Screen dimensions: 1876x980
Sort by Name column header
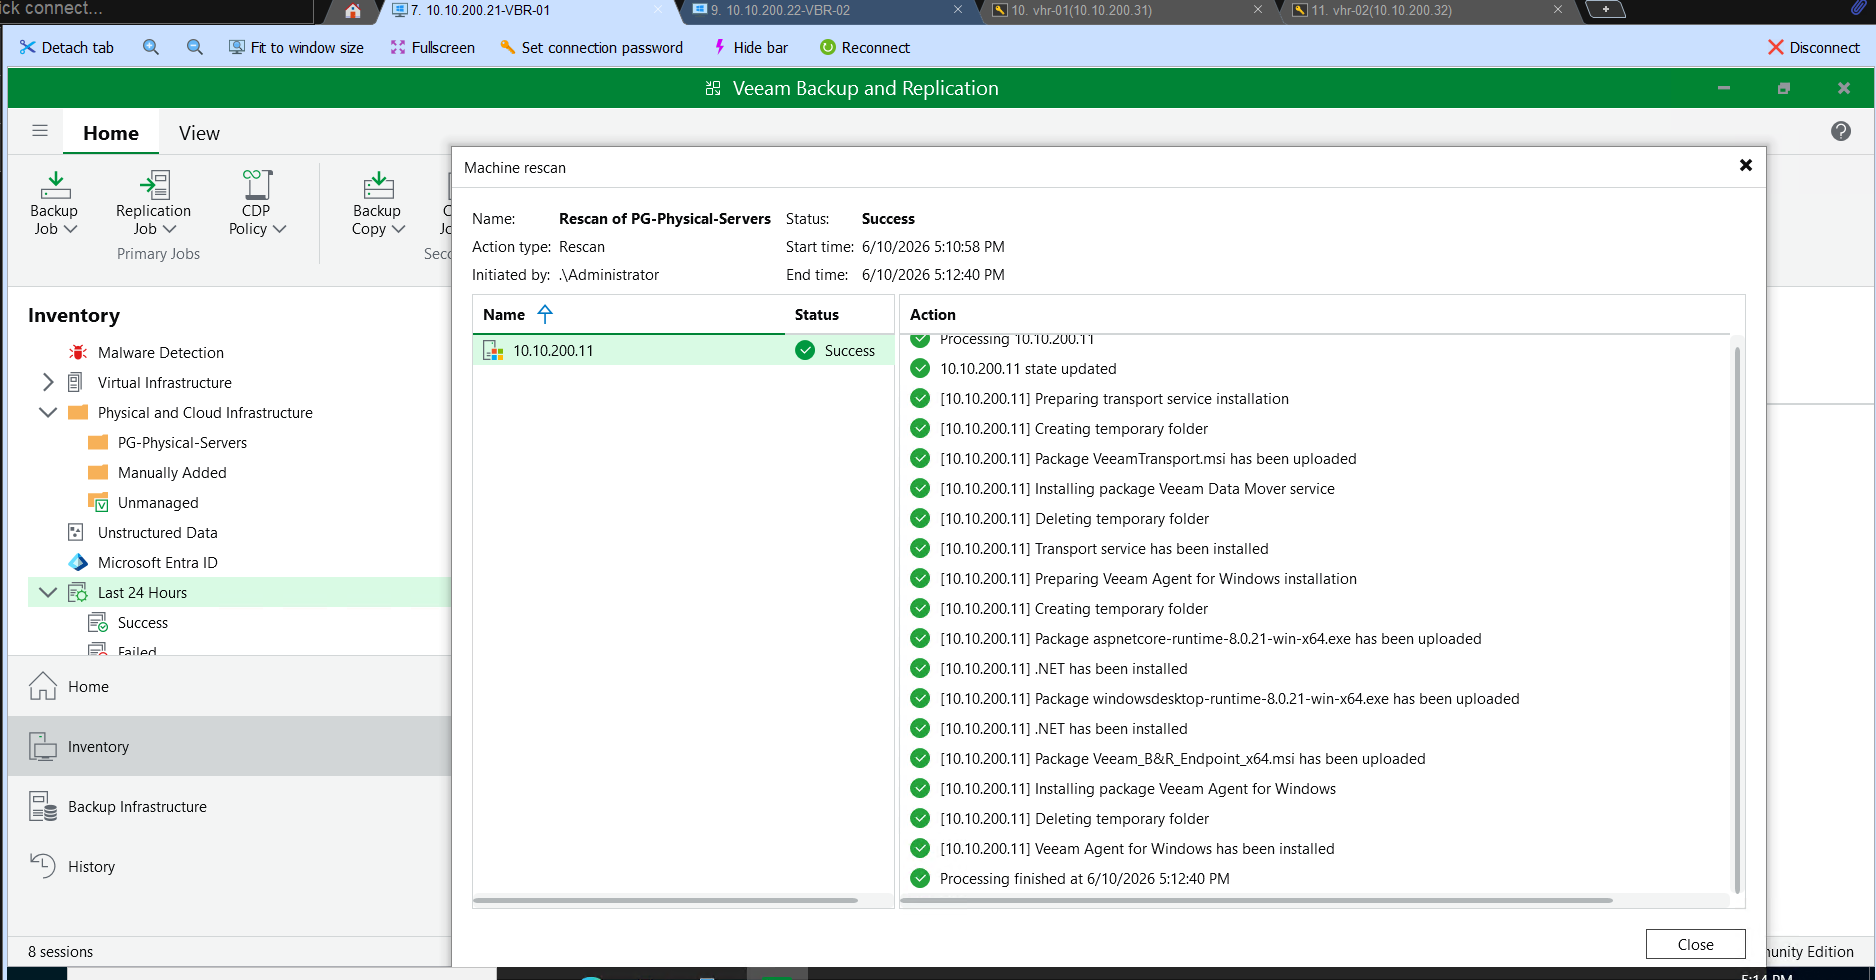coord(628,314)
